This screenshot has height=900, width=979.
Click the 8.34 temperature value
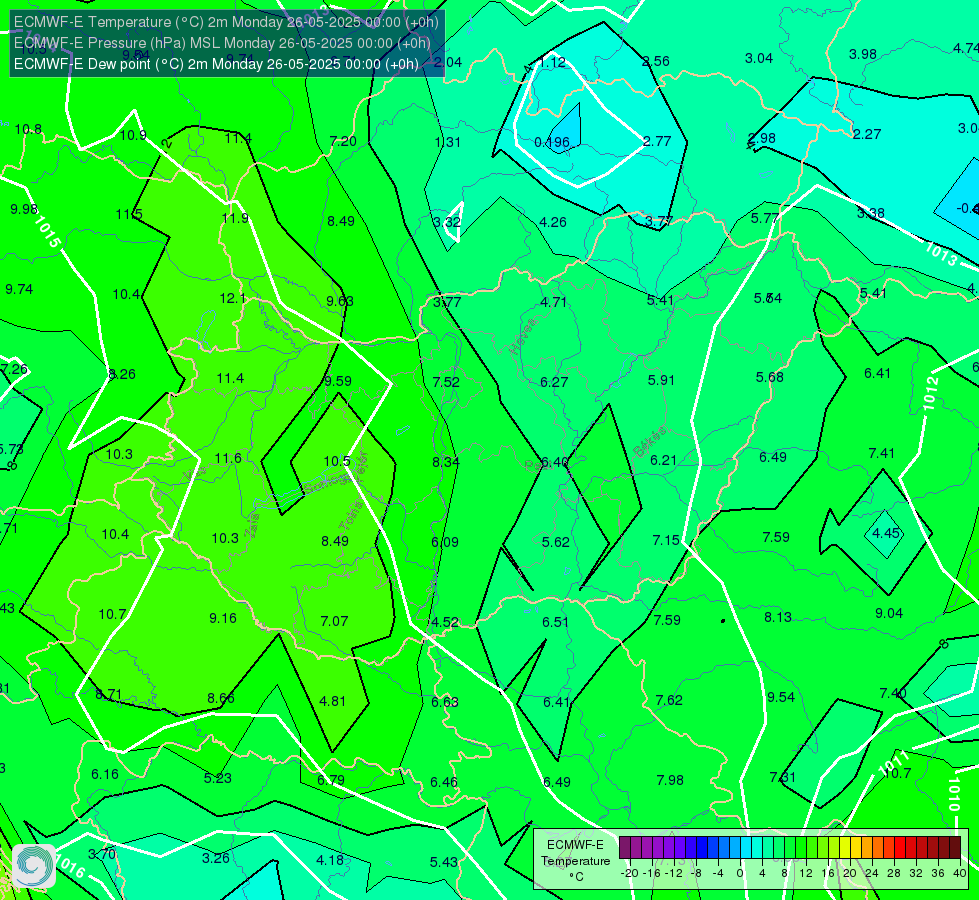[446, 462]
